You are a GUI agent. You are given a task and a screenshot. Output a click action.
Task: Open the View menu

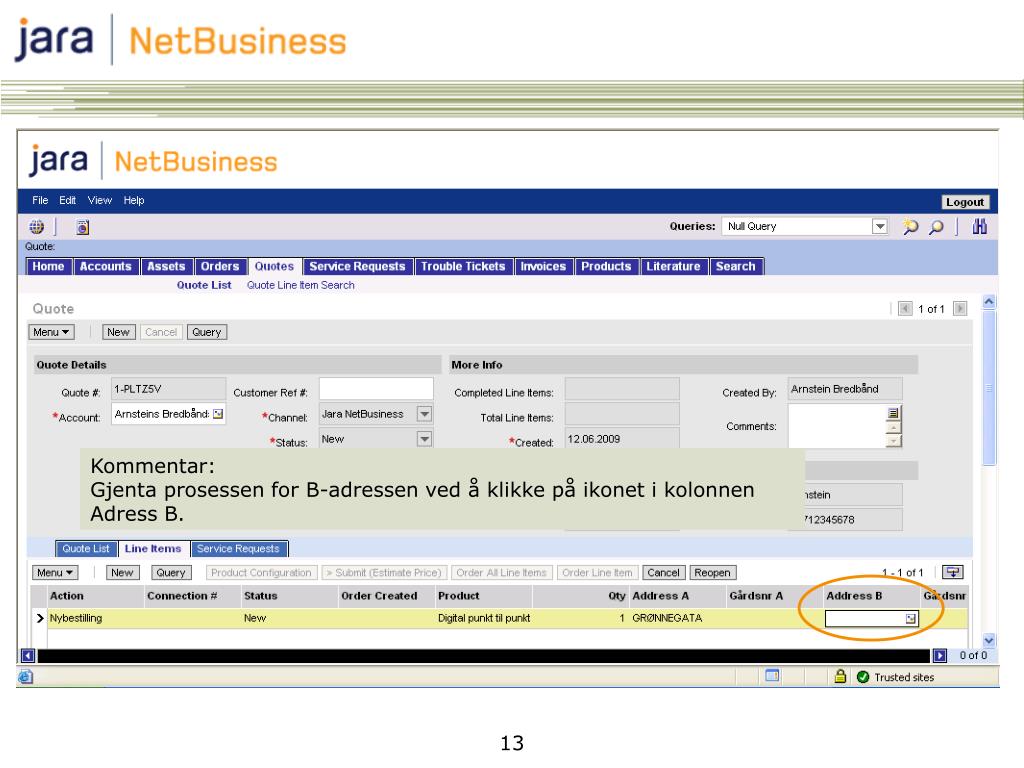coord(100,200)
